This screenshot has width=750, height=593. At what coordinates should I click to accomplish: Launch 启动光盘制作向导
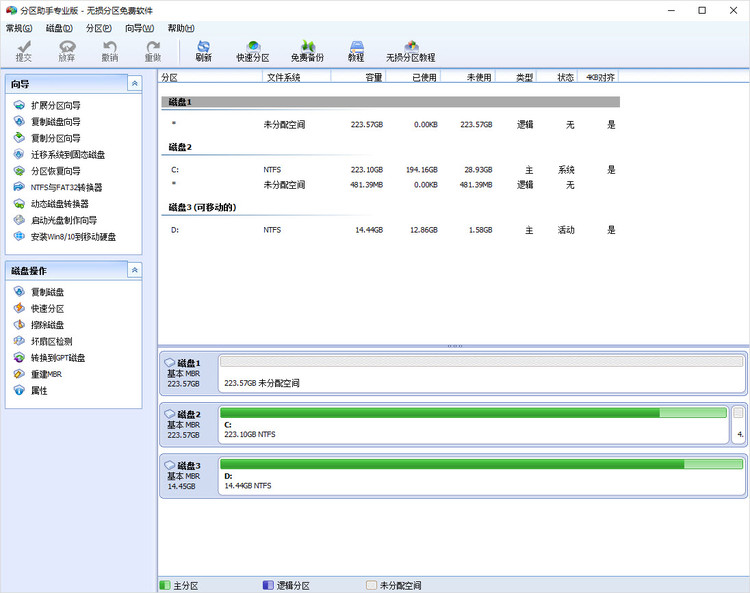[55, 220]
